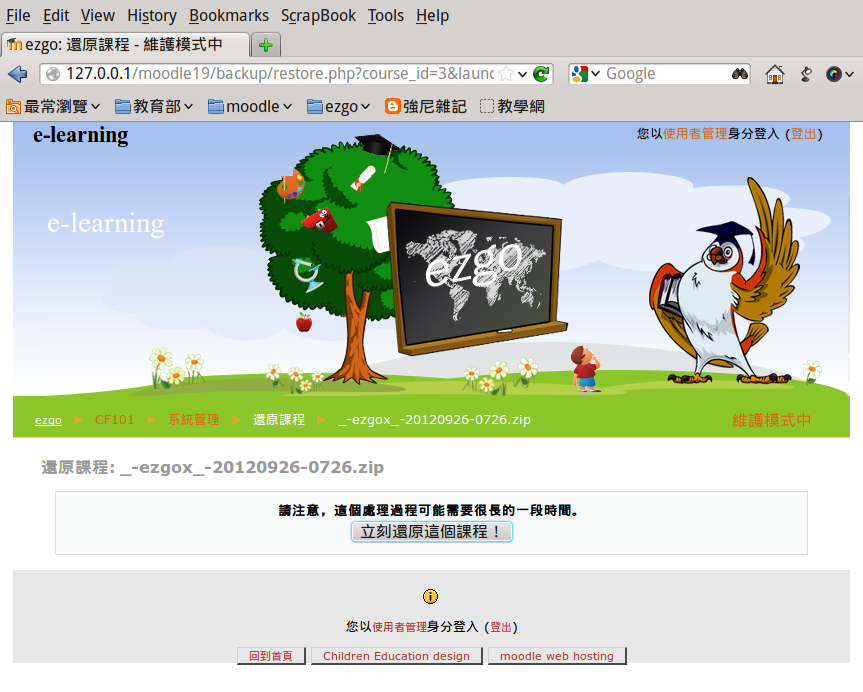Open the ScrapBook menu
This screenshot has width=863, height=692.
pyautogui.click(x=318, y=15)
